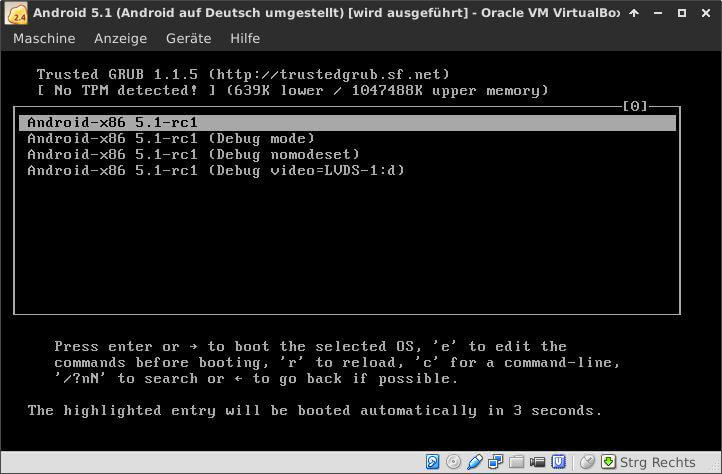Pick the Debug video=LVDS-1:d boot entry

click(x=215, y=171)
